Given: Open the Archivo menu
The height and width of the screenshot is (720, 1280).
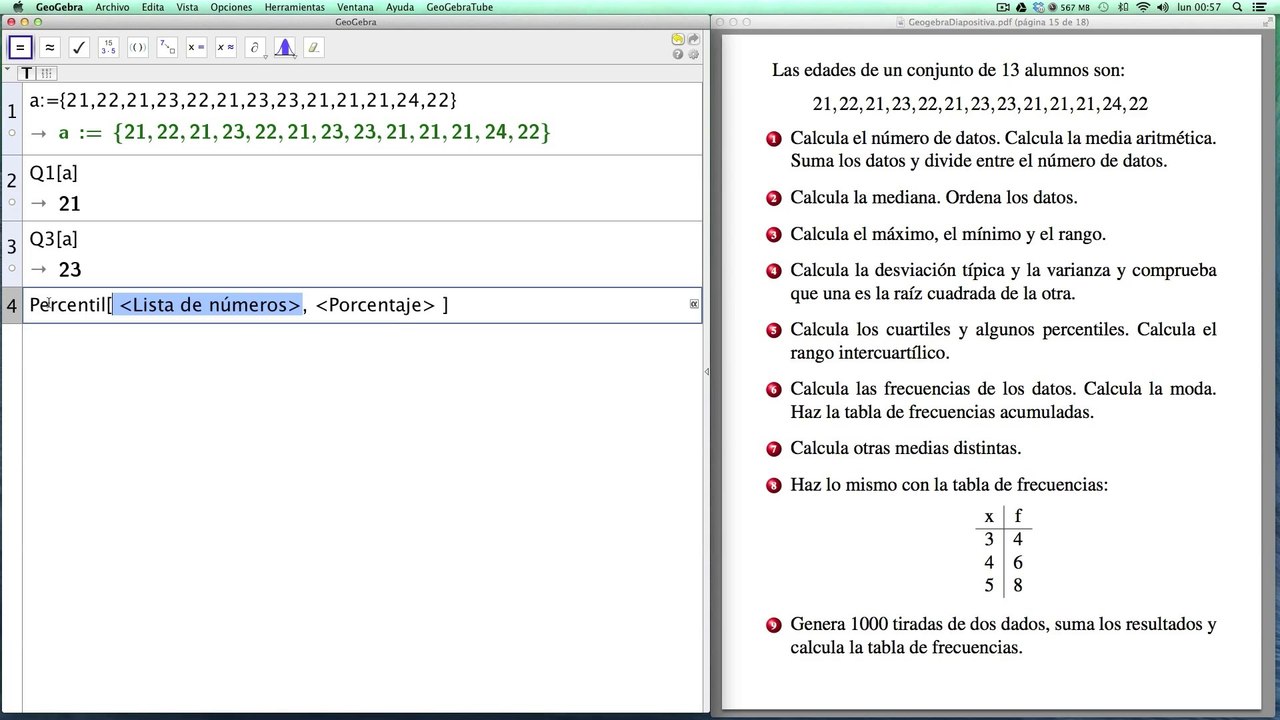Looking at the screenshot, I should pos(112,7).
